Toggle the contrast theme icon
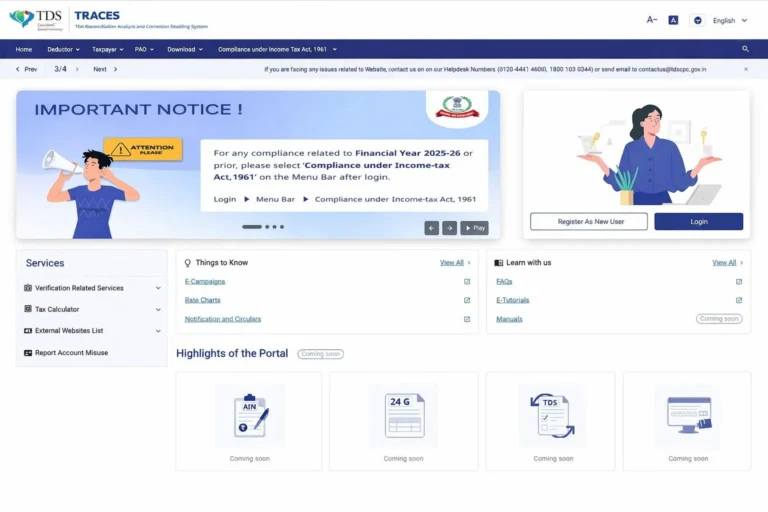The height and width of the screenshot is (512, 768). click(x=697, y=20)
